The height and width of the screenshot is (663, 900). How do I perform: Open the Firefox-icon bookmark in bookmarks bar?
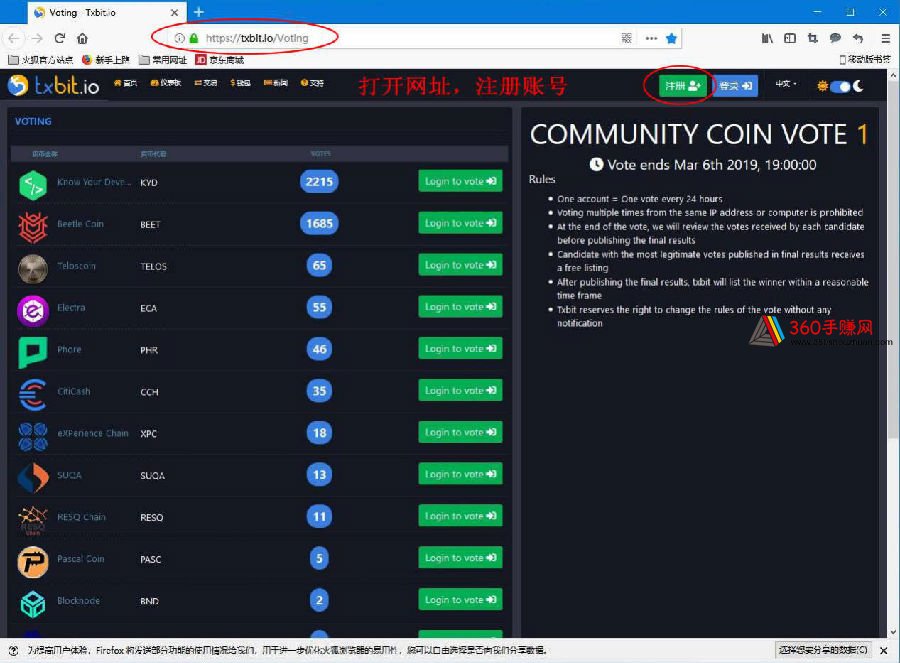pos(106,60)
